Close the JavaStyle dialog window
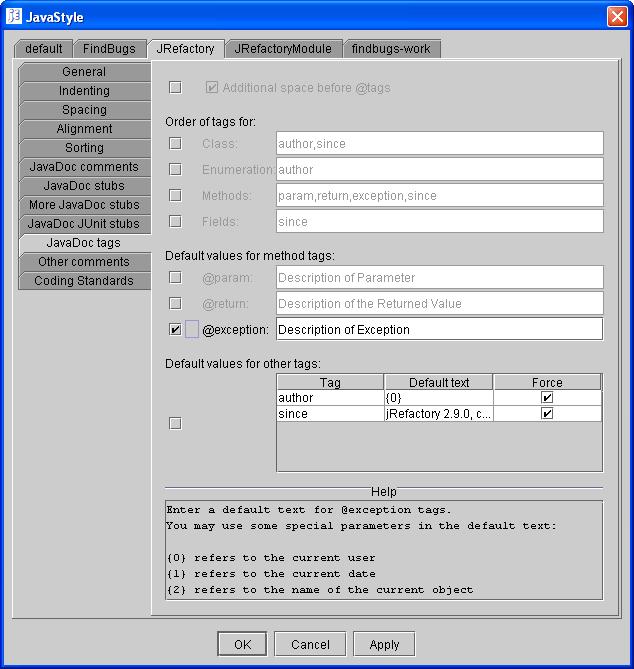This screenshot has height=669, width=634. pos(616,17)
